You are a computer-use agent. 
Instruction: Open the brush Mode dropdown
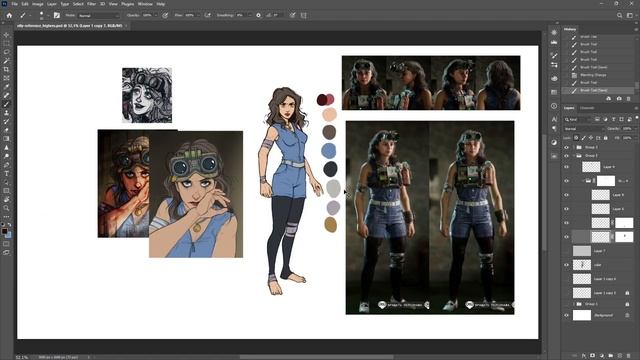coord(98,16)
